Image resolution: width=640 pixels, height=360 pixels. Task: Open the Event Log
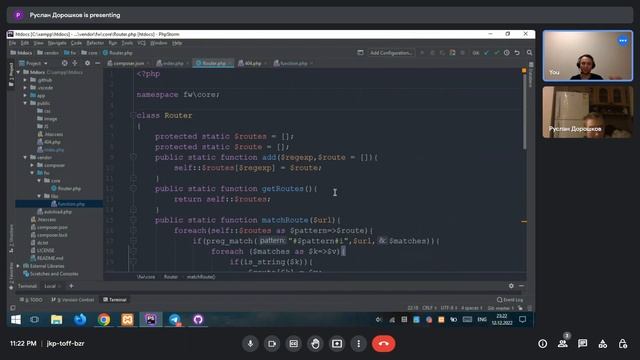(x=510, y=300)
